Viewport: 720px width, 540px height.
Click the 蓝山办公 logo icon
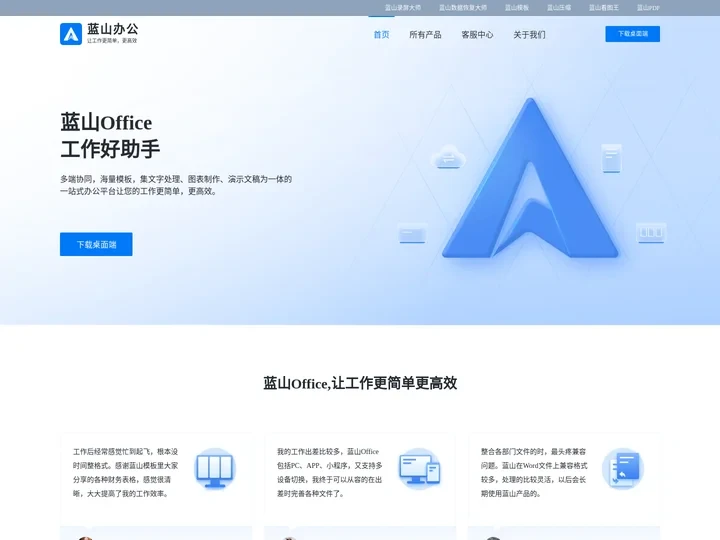pyautogui.click(x=71, y=34)
